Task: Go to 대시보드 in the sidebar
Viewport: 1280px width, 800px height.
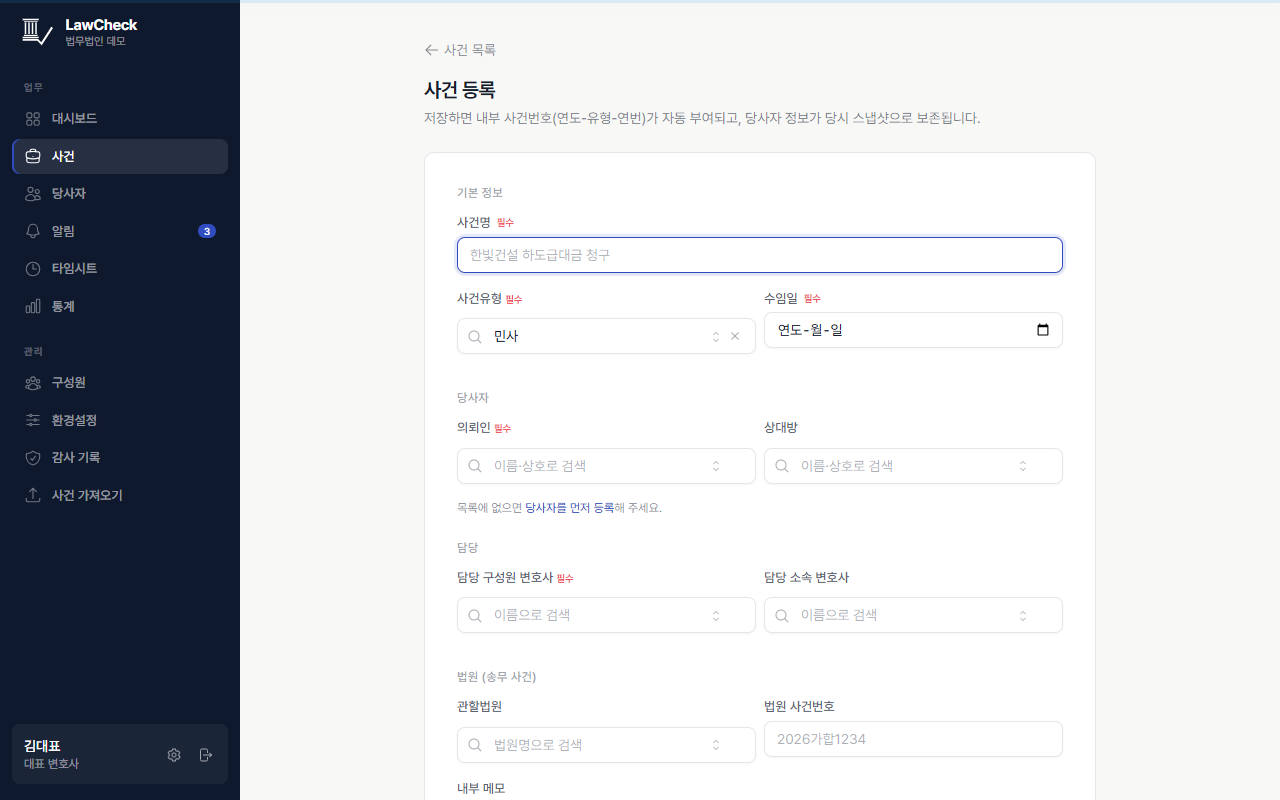Action: (x=120, y=118)
